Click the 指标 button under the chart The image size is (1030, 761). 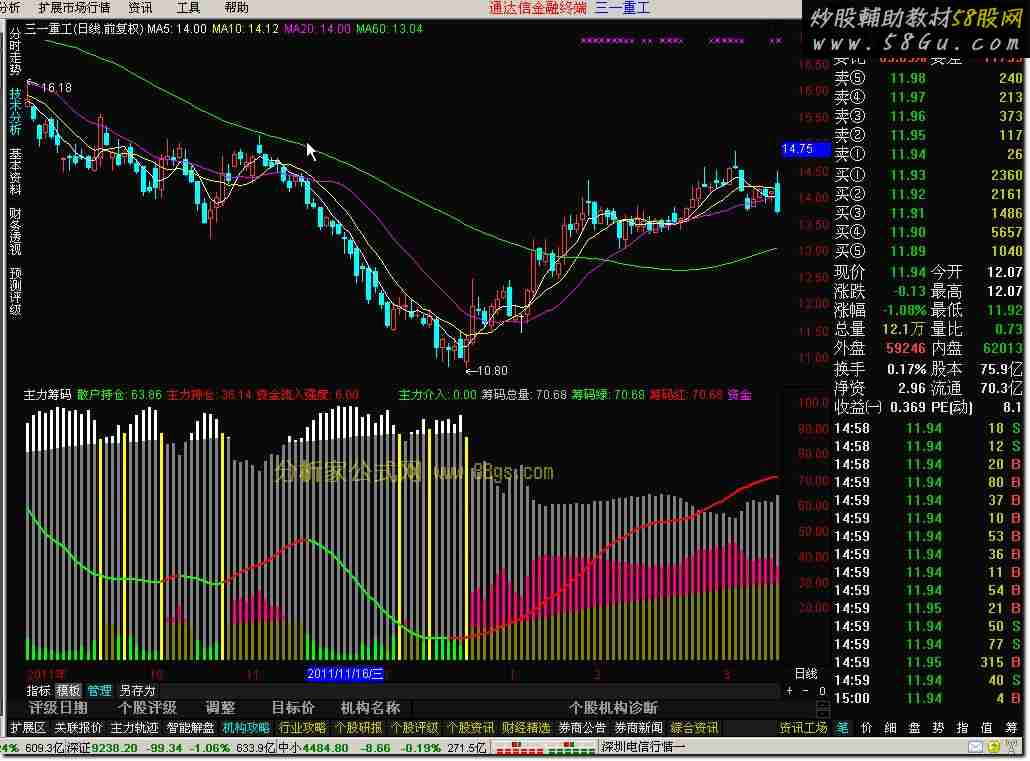tap(38, 691)
